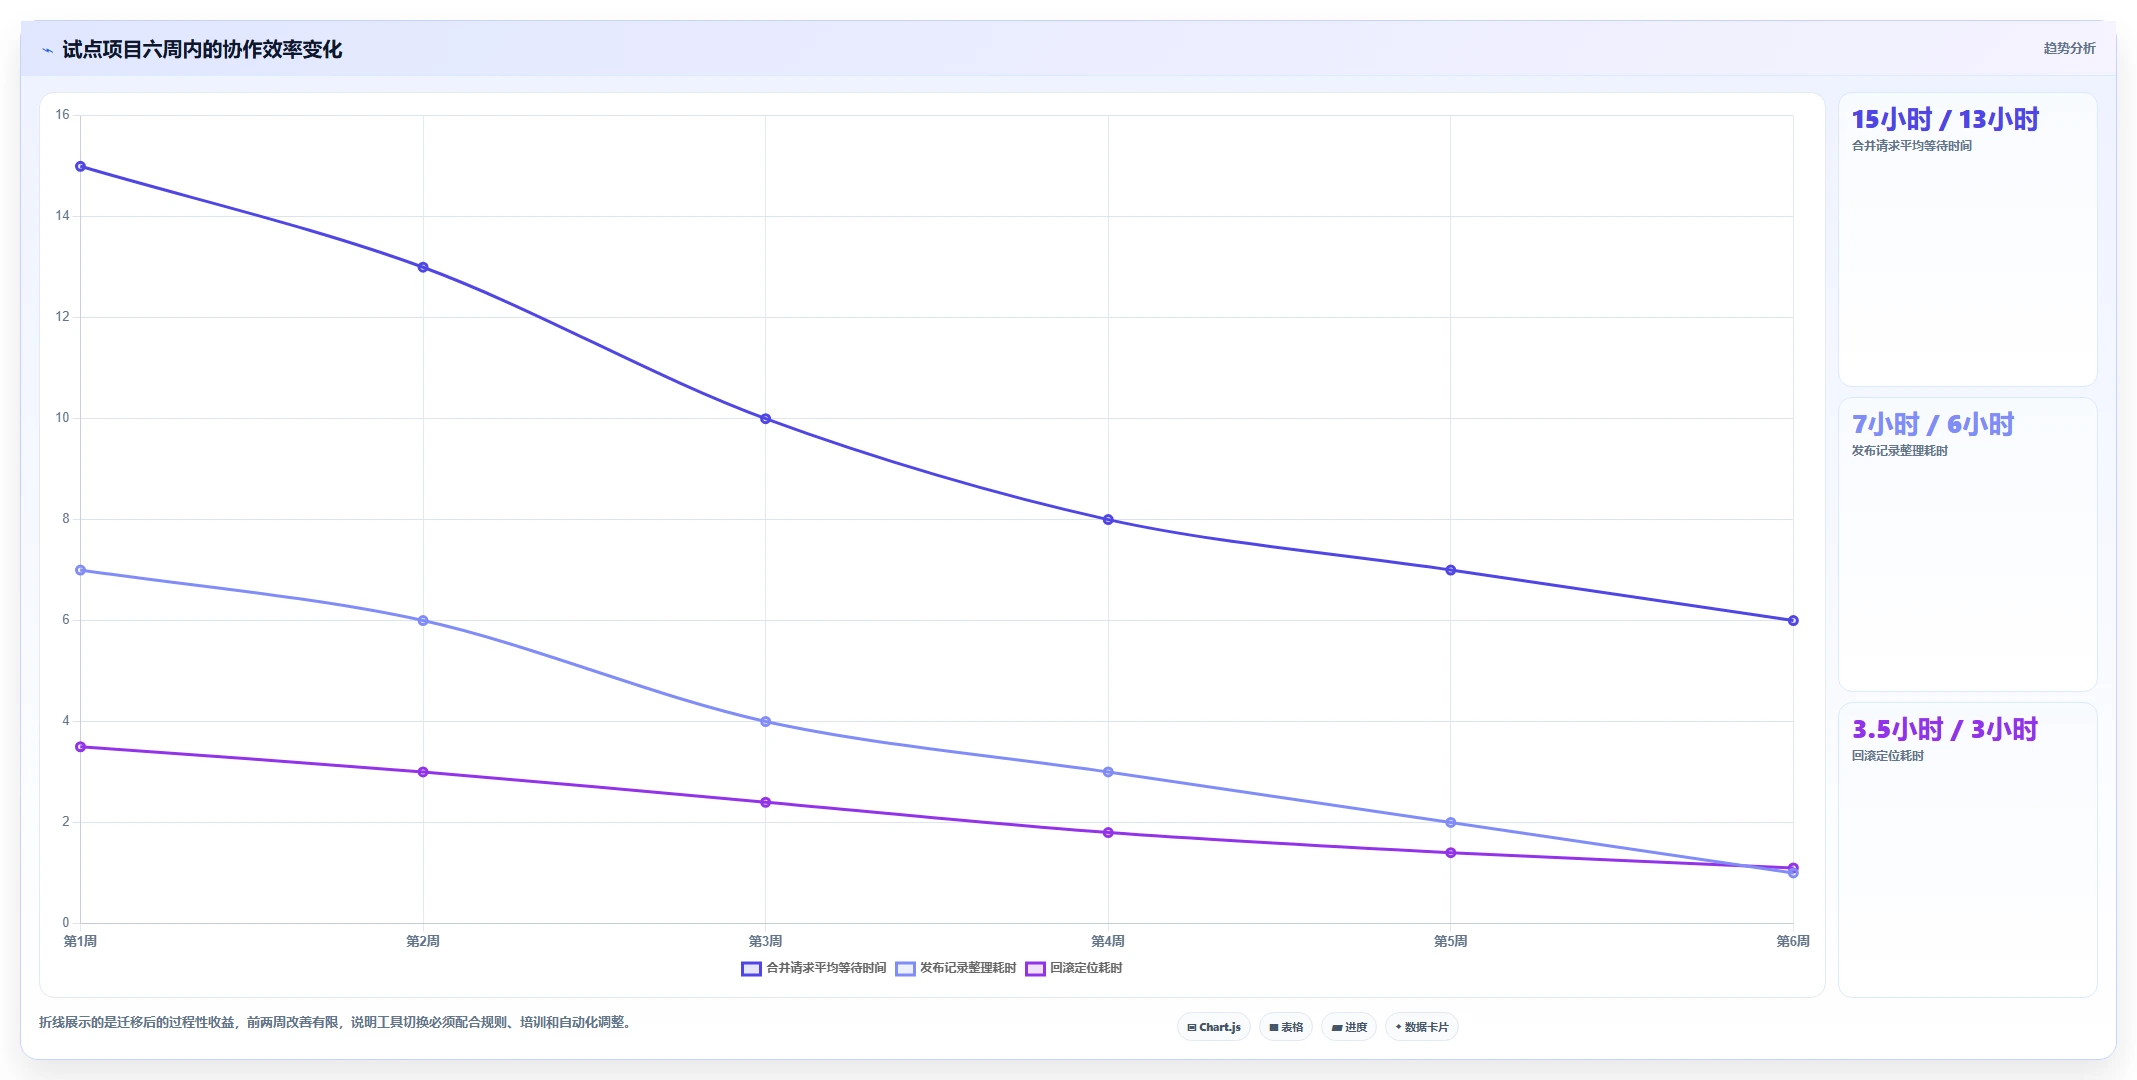Image resolution: width=2137 pixels, height=1080 pixels.
Task: Click the 第3周 light blue point at 4
Action: [766, 722]
